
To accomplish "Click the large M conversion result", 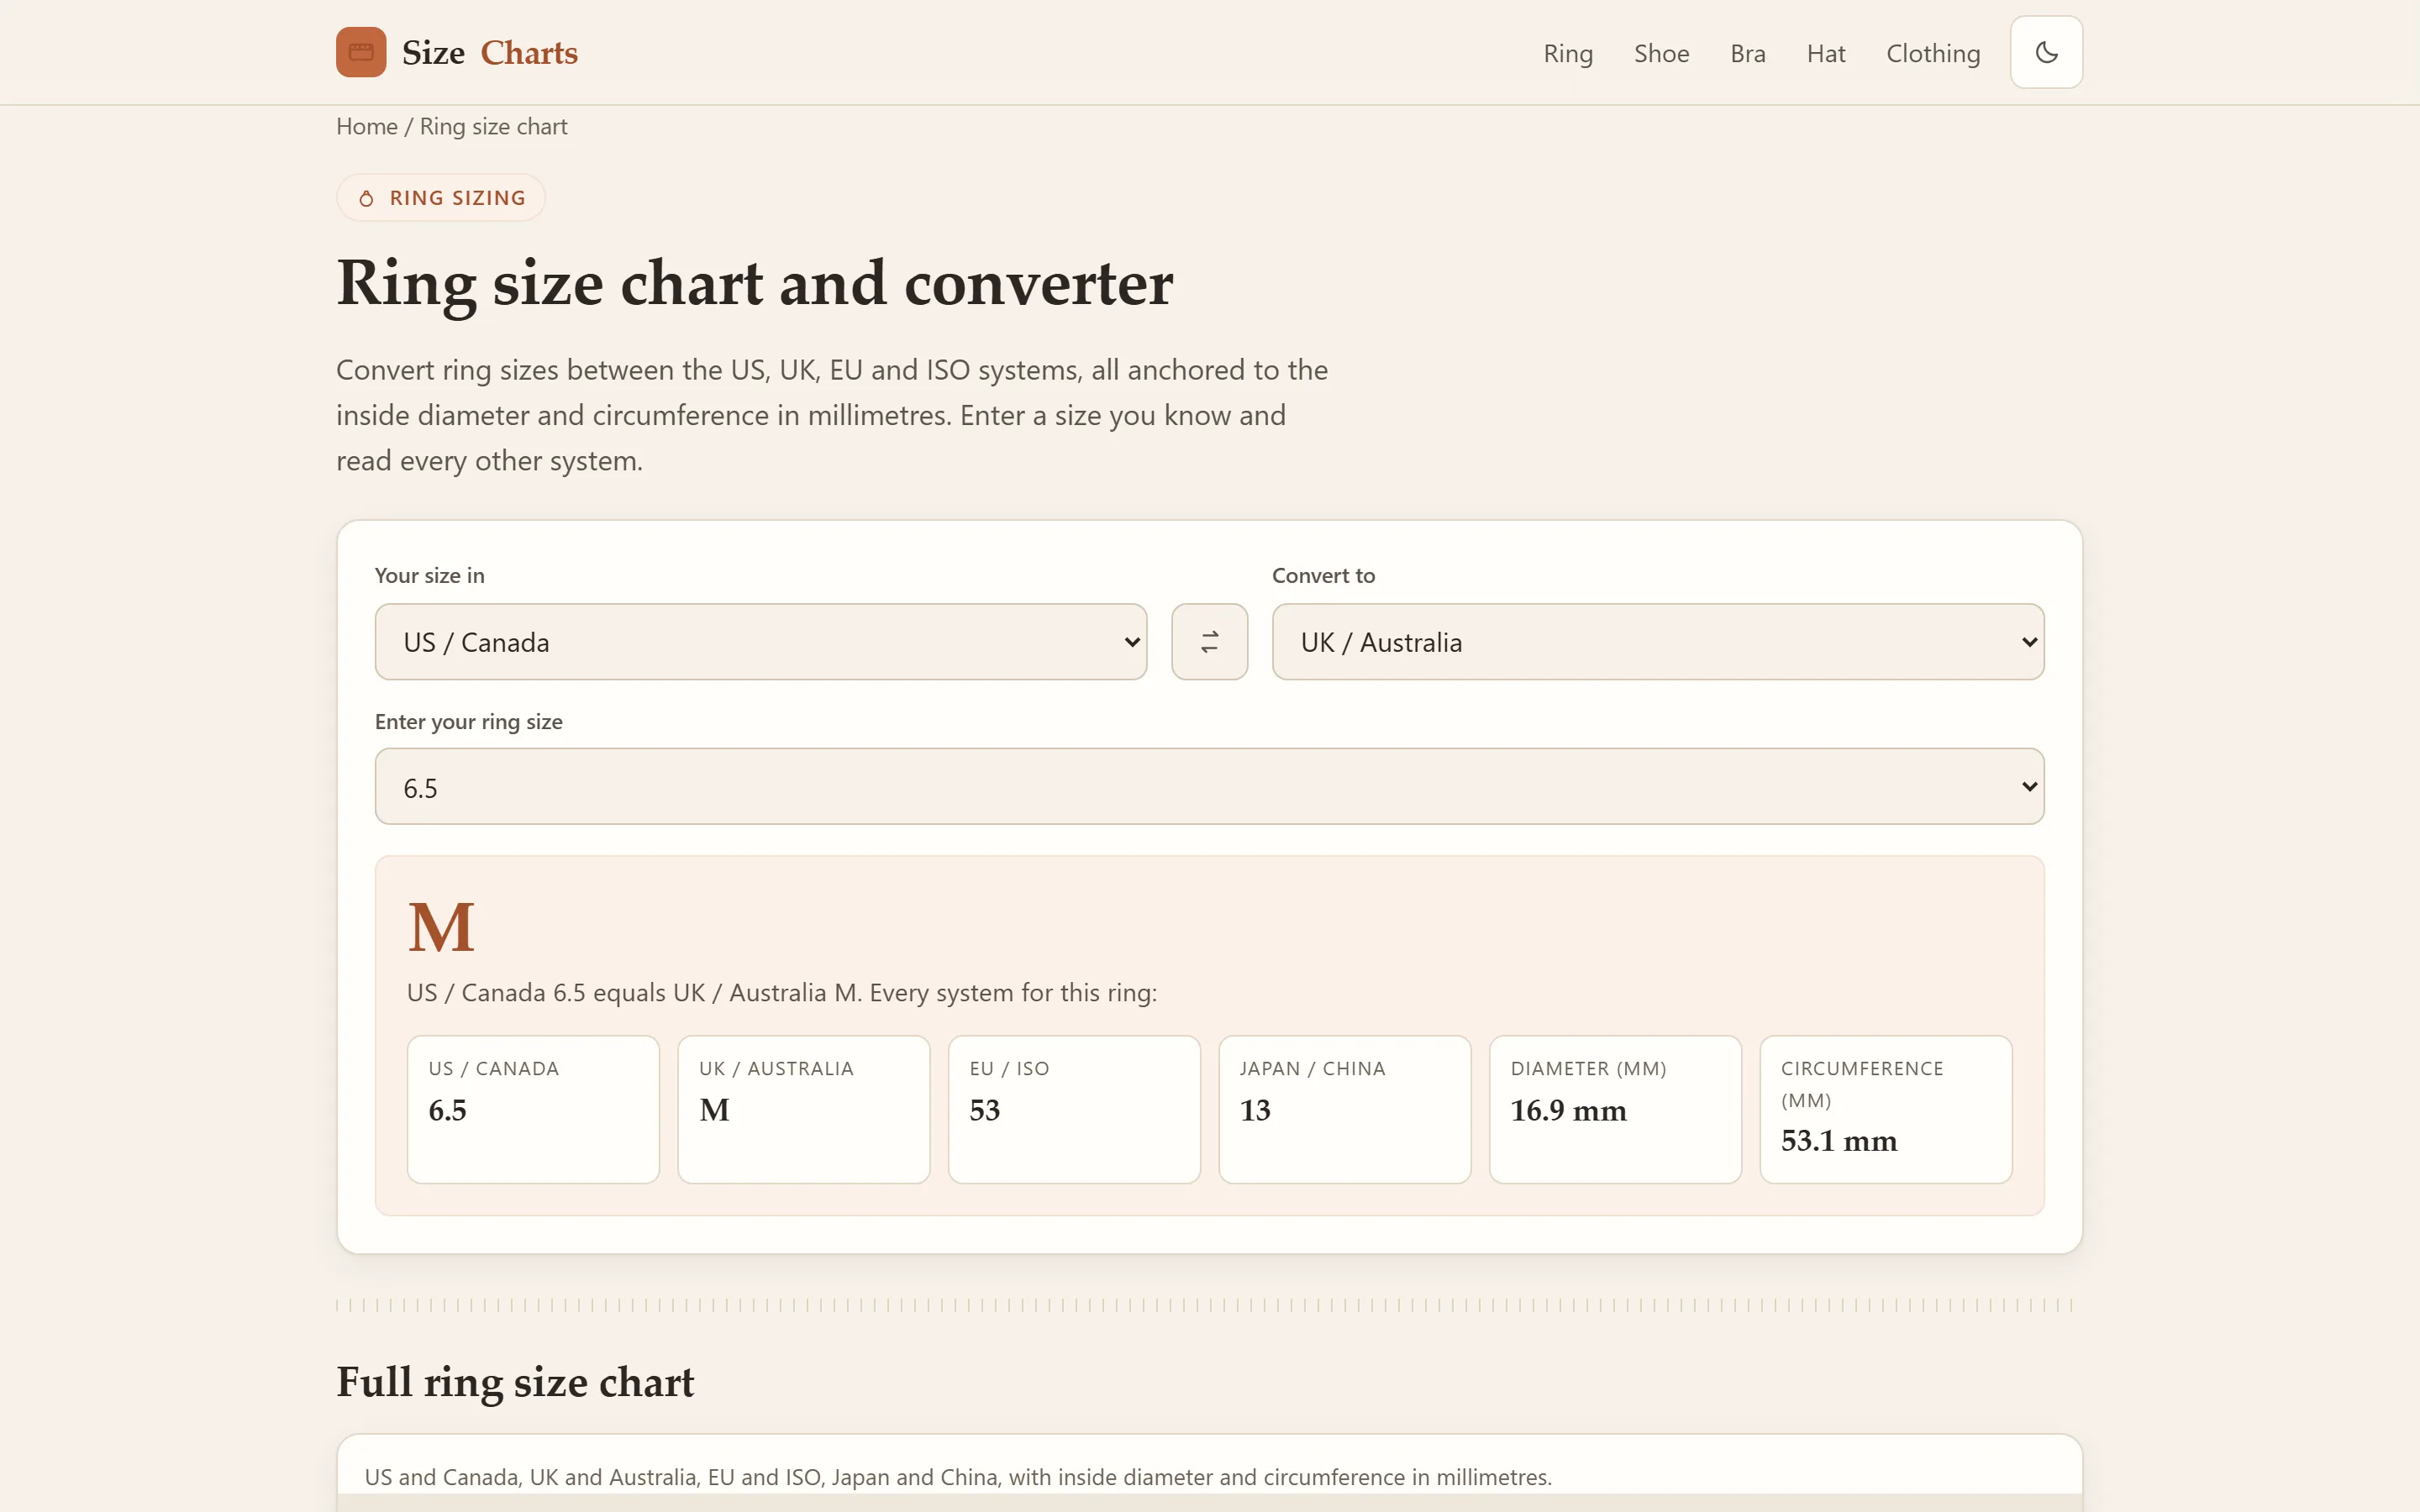I will pyautogui.click(x=441, y=927).
